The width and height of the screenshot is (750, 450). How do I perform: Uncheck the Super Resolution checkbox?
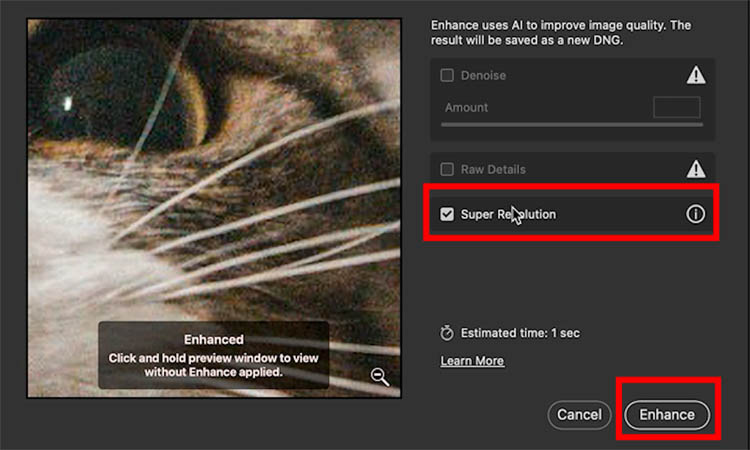[447, 214]
